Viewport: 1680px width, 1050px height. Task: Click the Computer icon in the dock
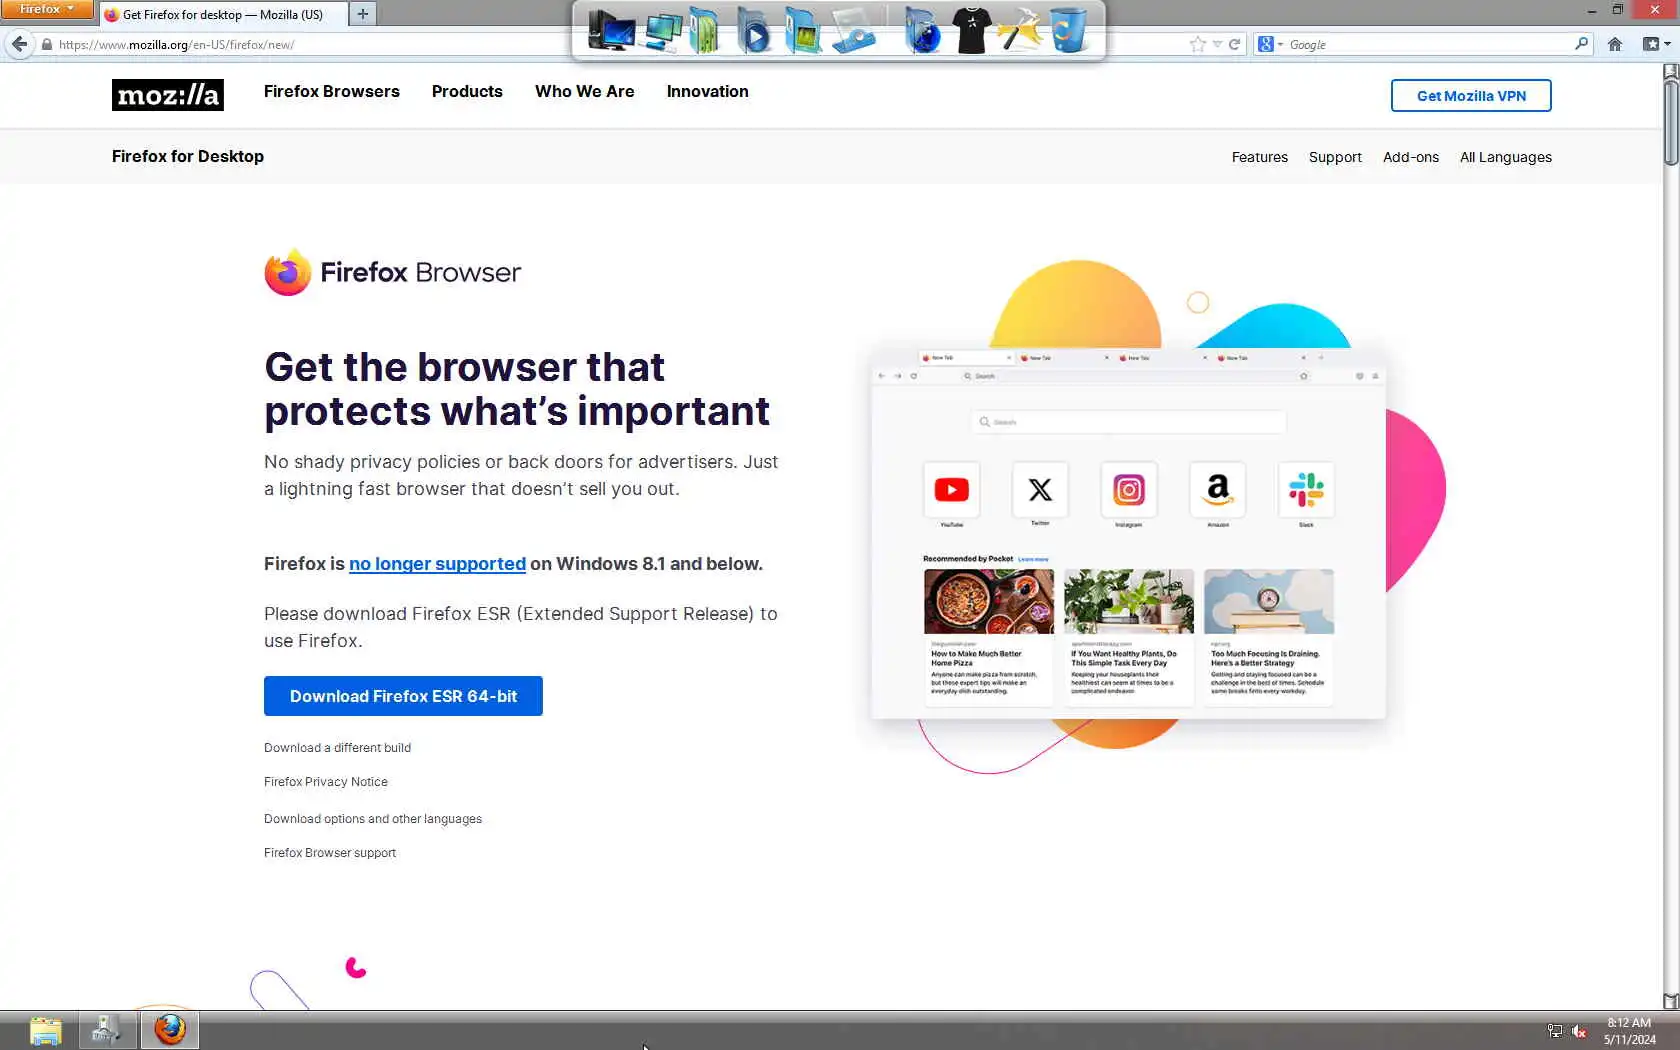point(611,30)
